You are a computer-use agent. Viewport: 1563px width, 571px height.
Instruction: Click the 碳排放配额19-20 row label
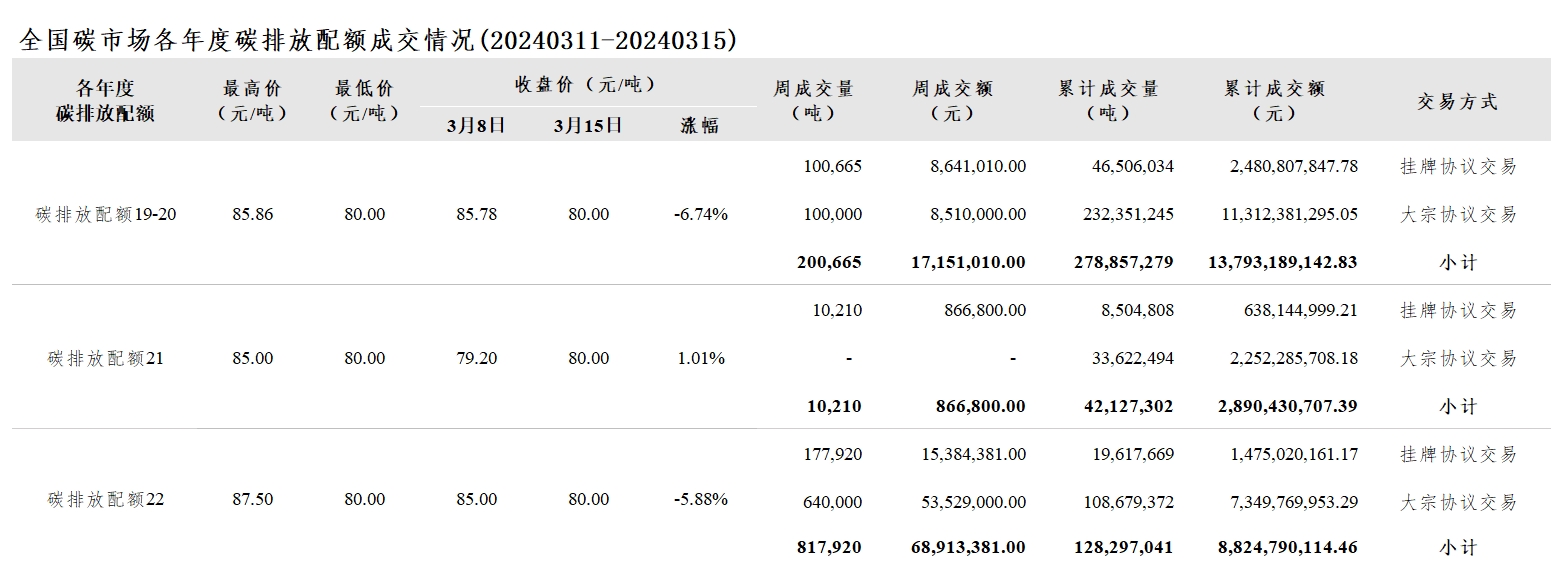[106, 214]
